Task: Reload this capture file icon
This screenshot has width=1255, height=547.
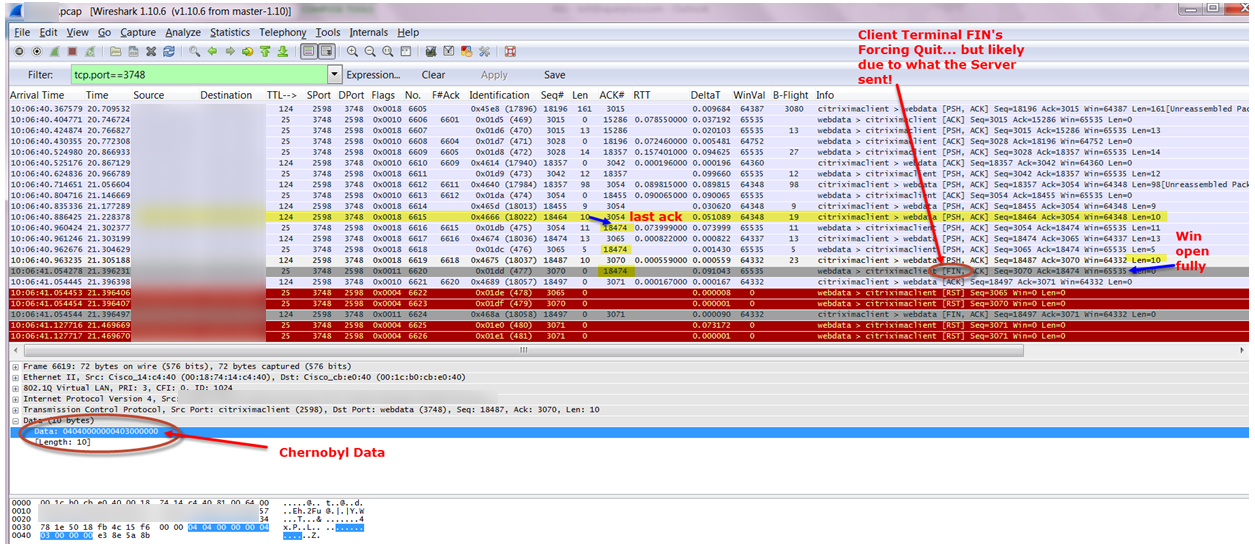Action: click(168, 51)
